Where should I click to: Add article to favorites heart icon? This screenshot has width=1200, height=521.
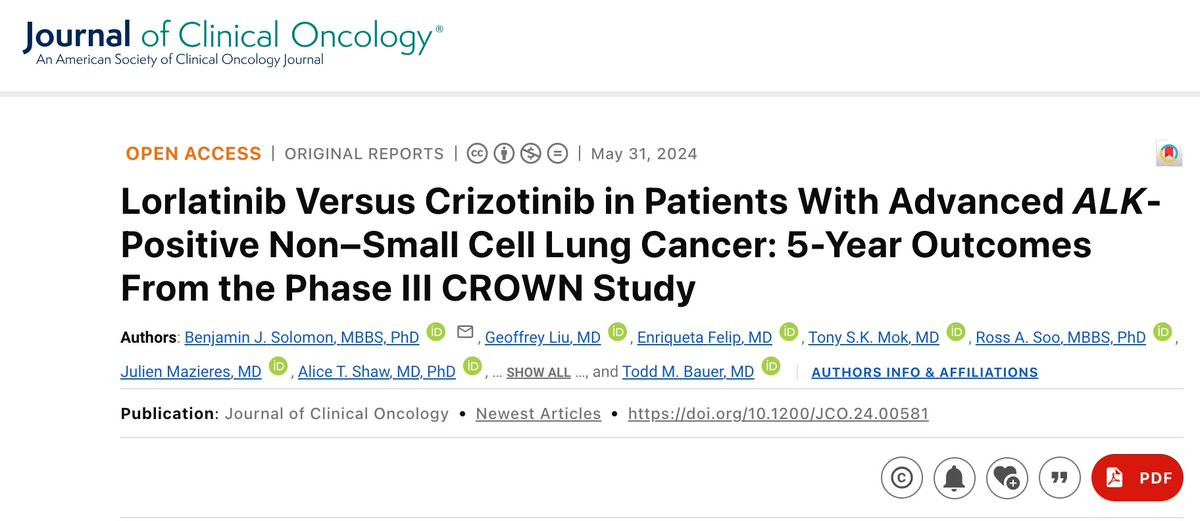1008,478
